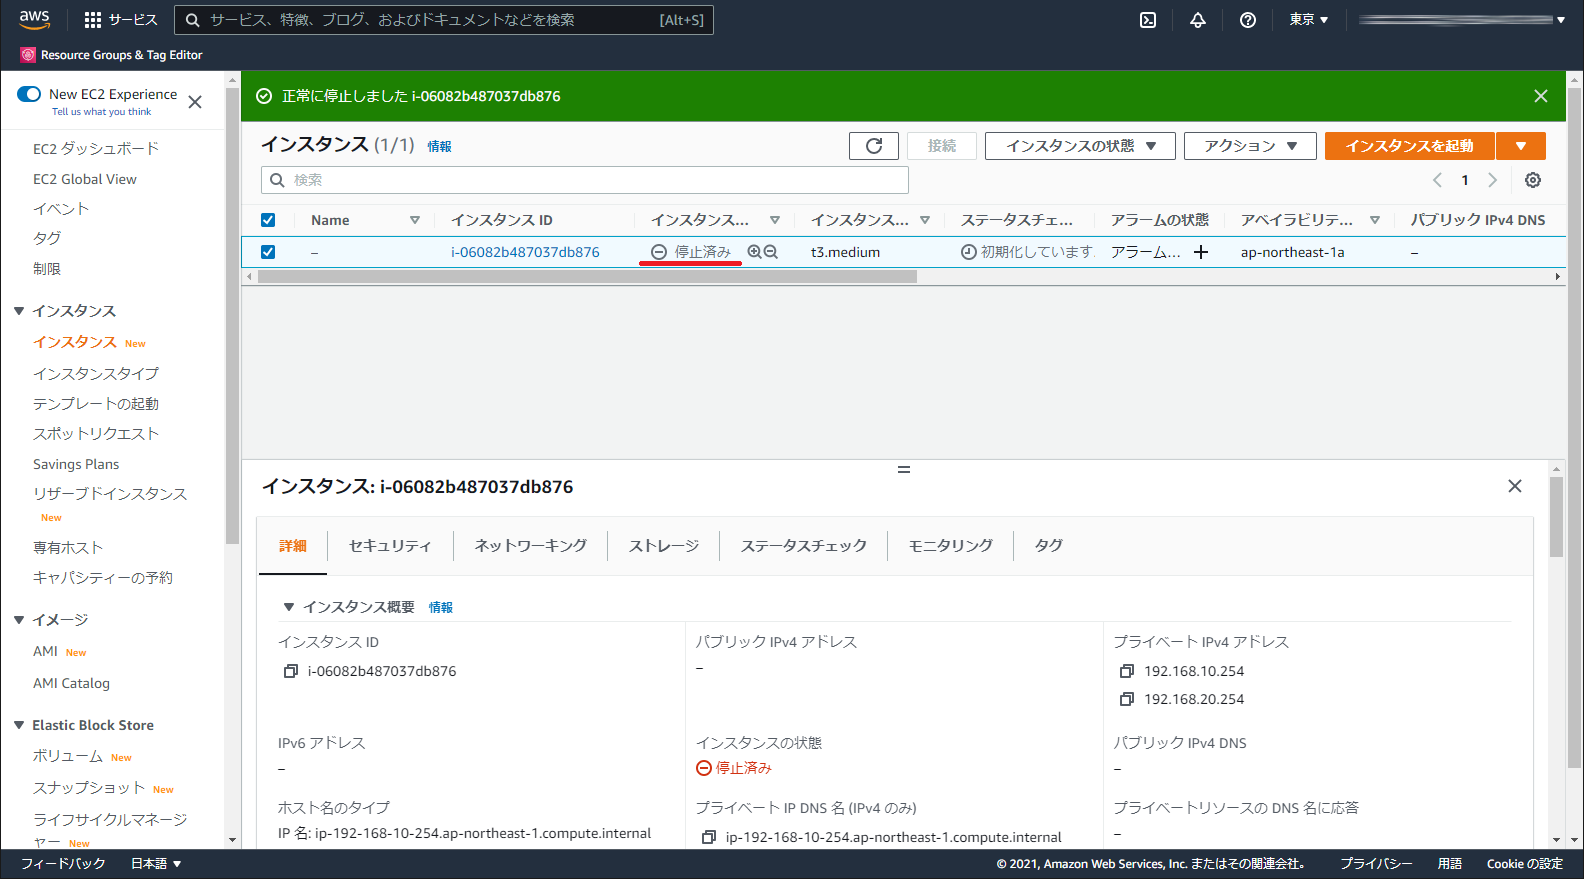Switch to the ストレージ tab
1584x879 pixels.
[663, 546]
